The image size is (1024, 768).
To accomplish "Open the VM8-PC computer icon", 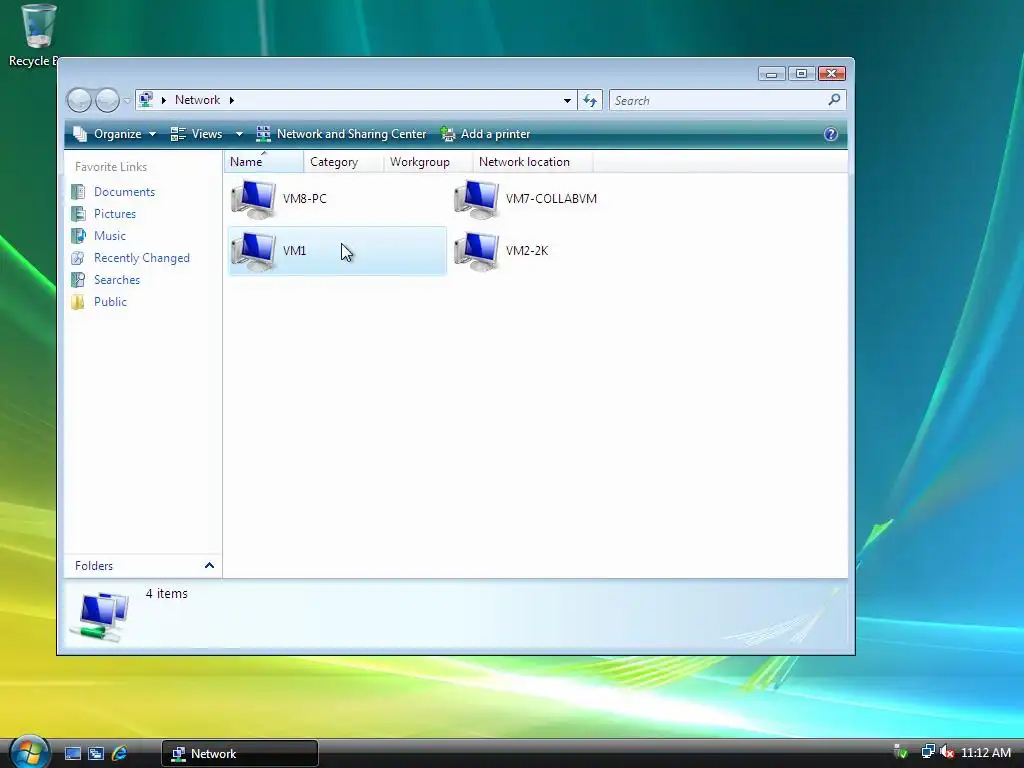I will point(253,199).
